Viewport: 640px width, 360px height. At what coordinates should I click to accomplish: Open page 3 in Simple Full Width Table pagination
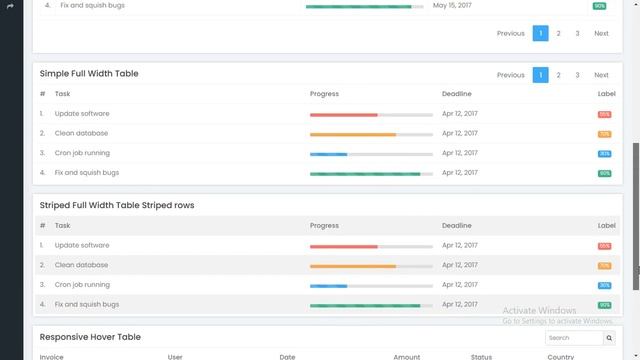577,75
